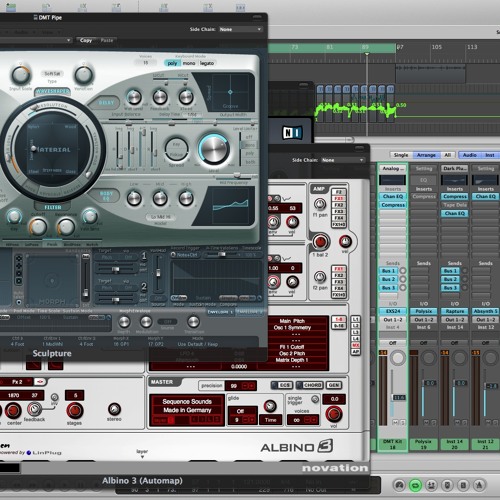Click the Material pad in Sculpture
The width and height of the screenshot is (500, 500).
(53, 149)
